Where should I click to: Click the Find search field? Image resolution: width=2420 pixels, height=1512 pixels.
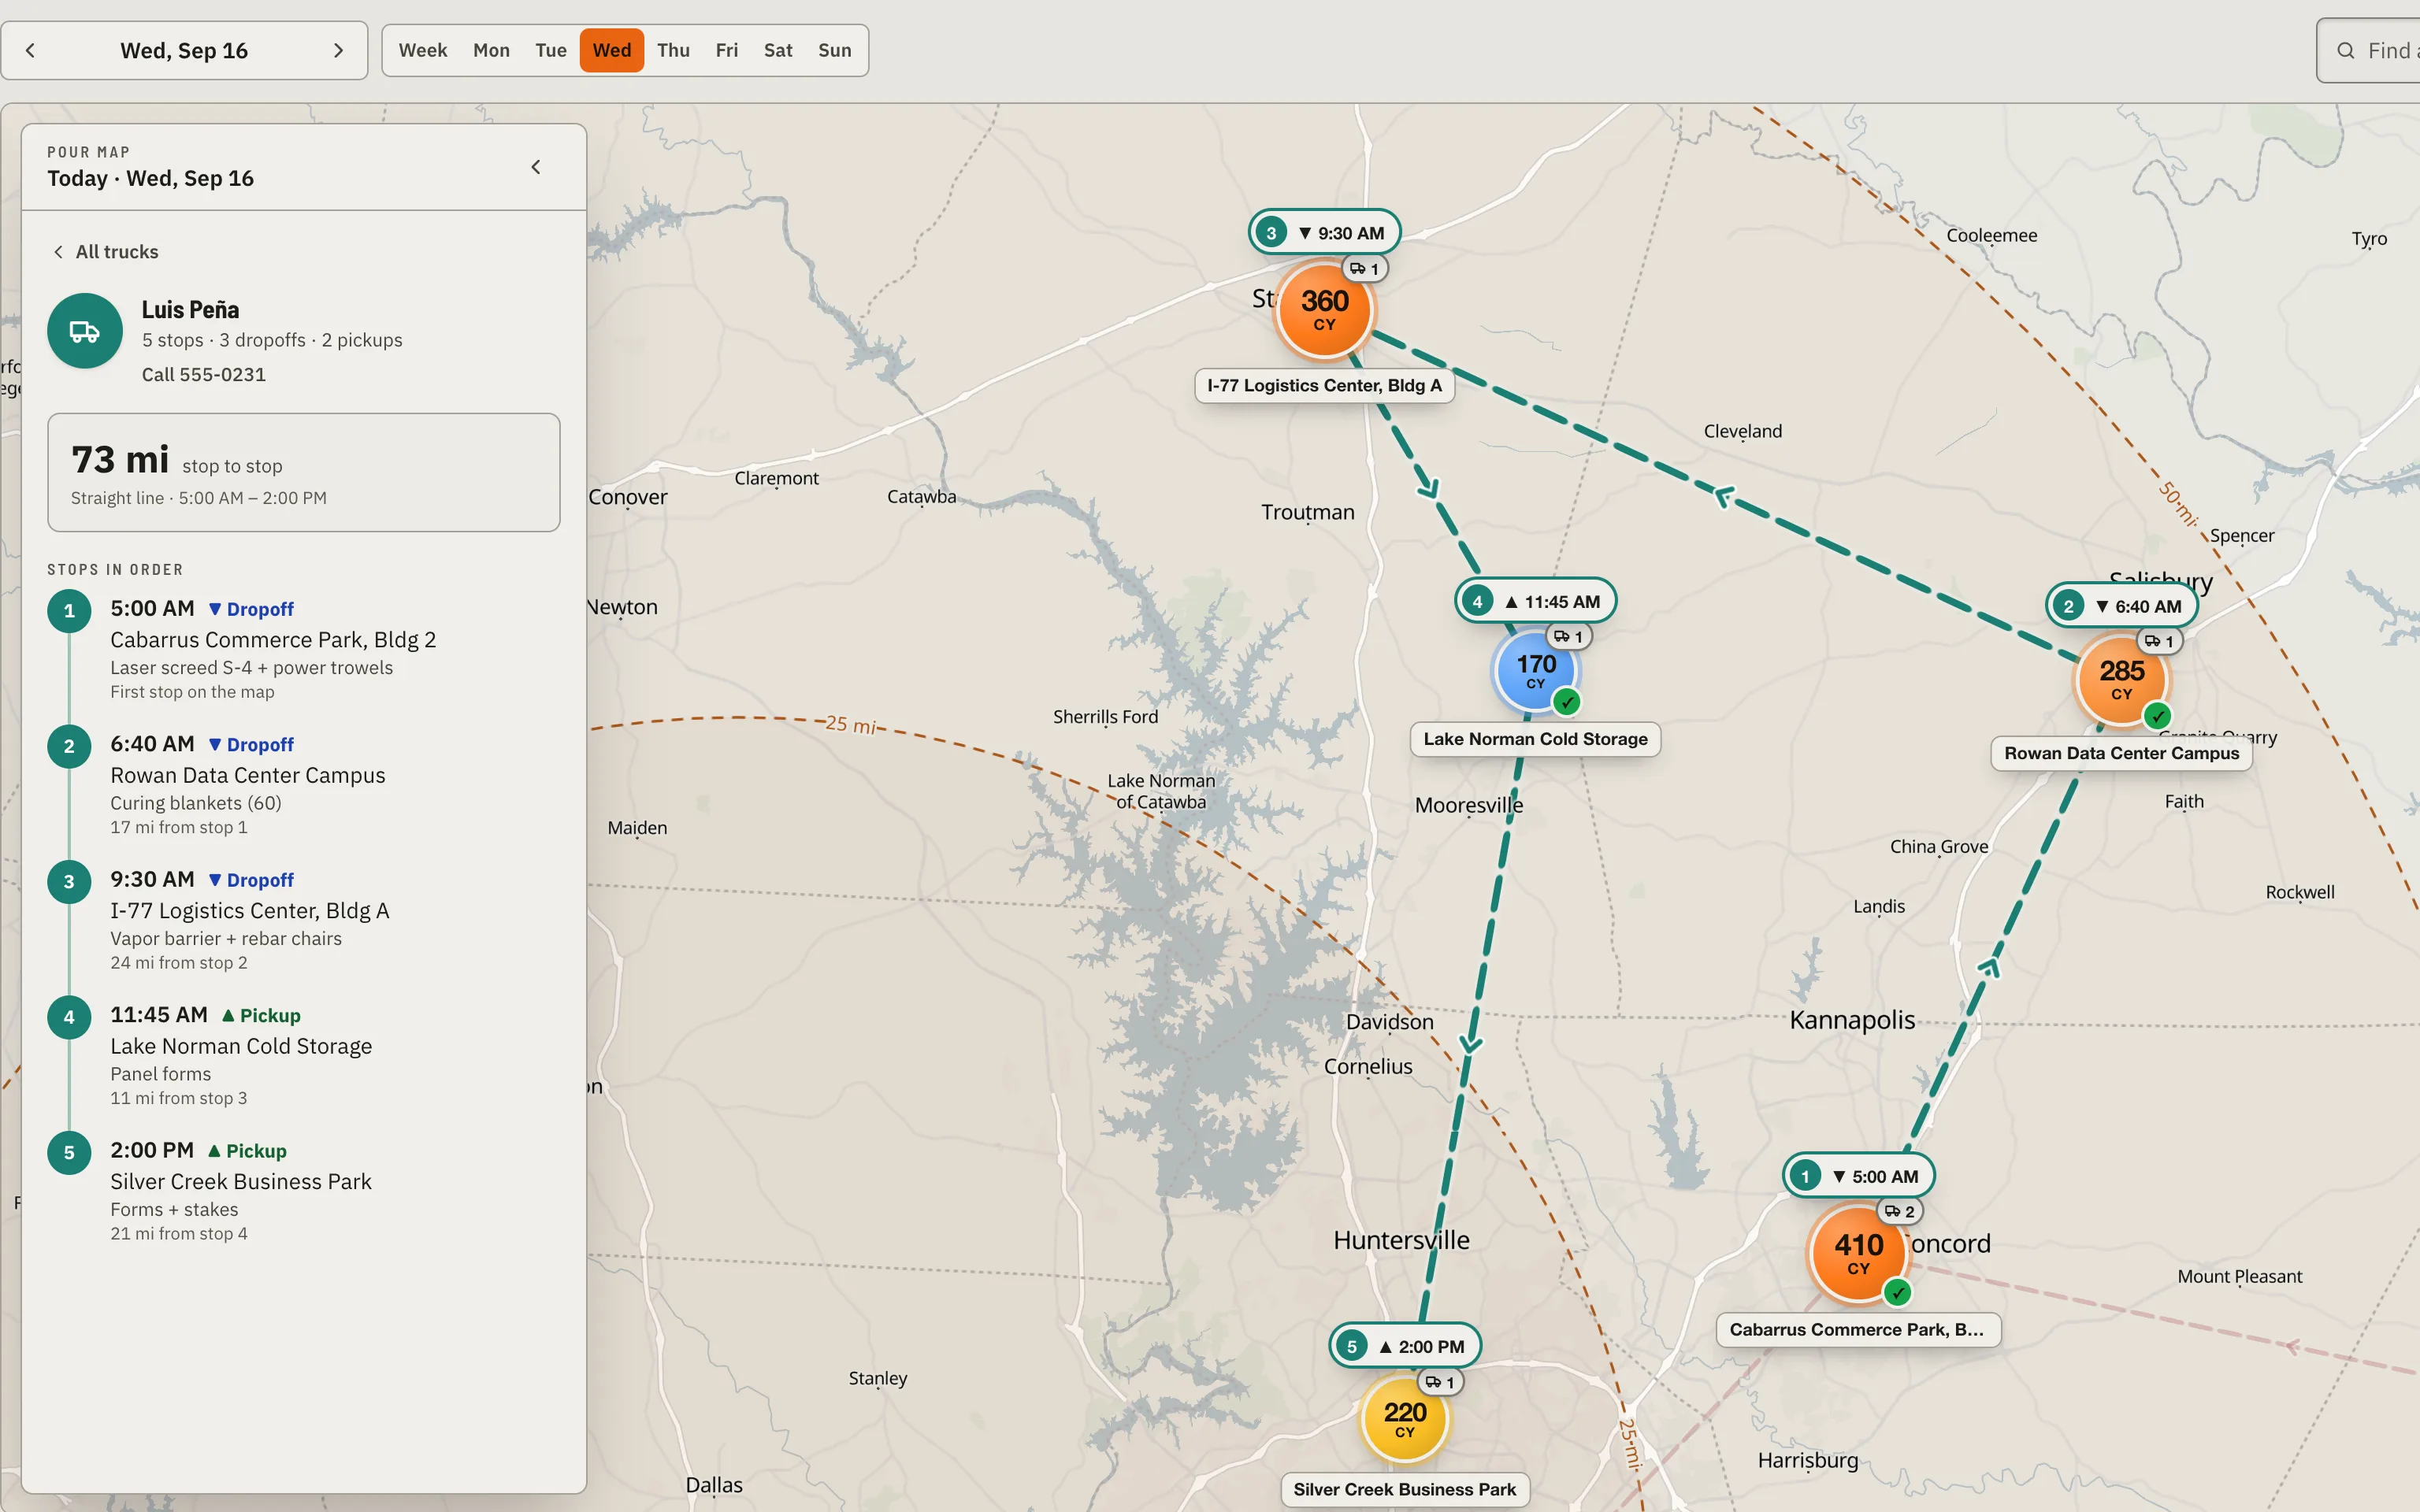click(2370, 50)
